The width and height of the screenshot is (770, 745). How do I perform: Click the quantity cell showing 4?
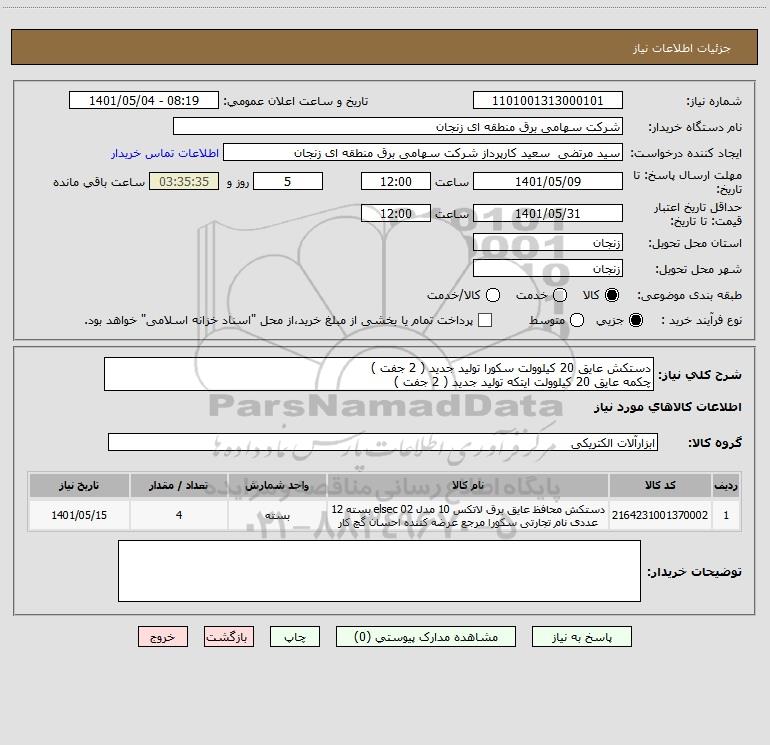coord(179,515)
